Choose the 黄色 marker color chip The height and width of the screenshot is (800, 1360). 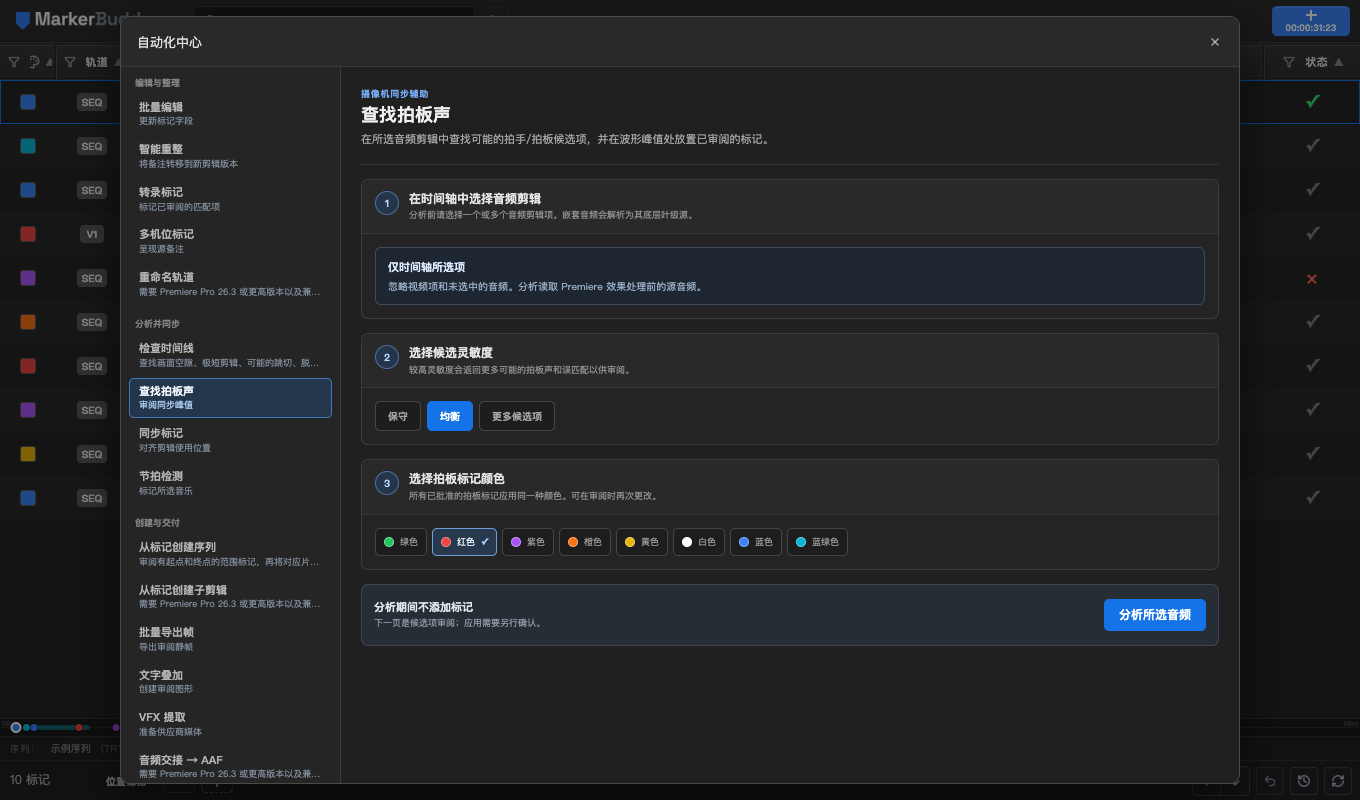(642, 542)
